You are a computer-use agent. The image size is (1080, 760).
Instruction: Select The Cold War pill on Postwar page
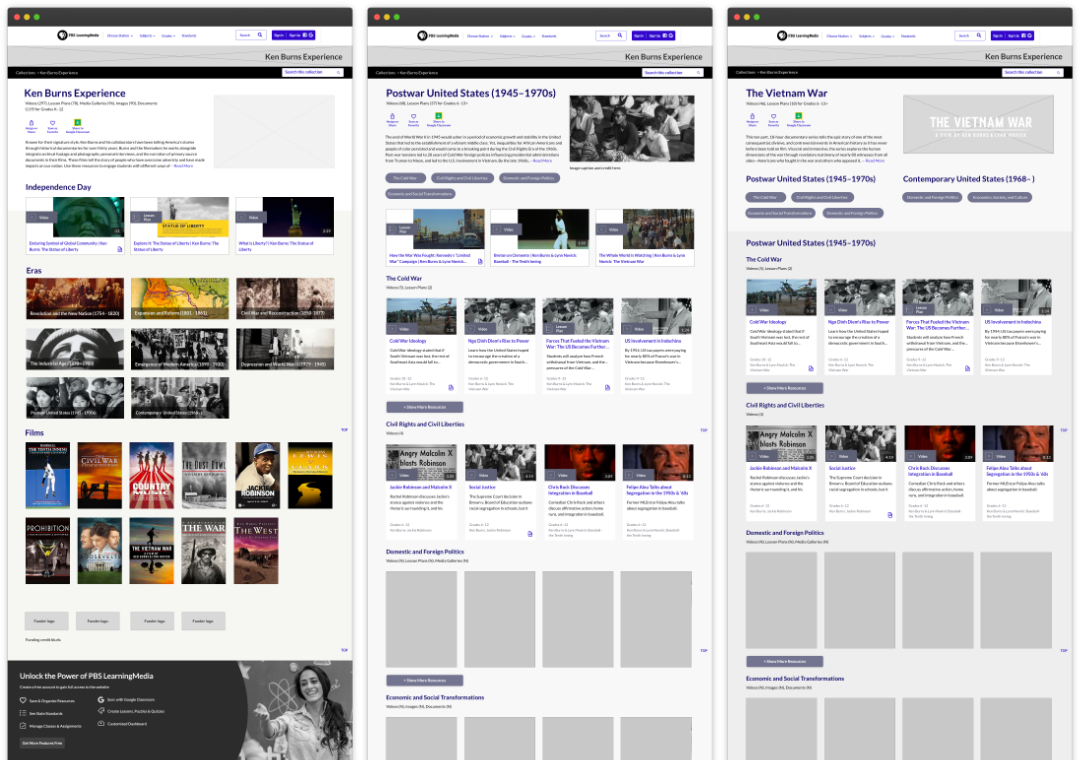pos(405,178)
